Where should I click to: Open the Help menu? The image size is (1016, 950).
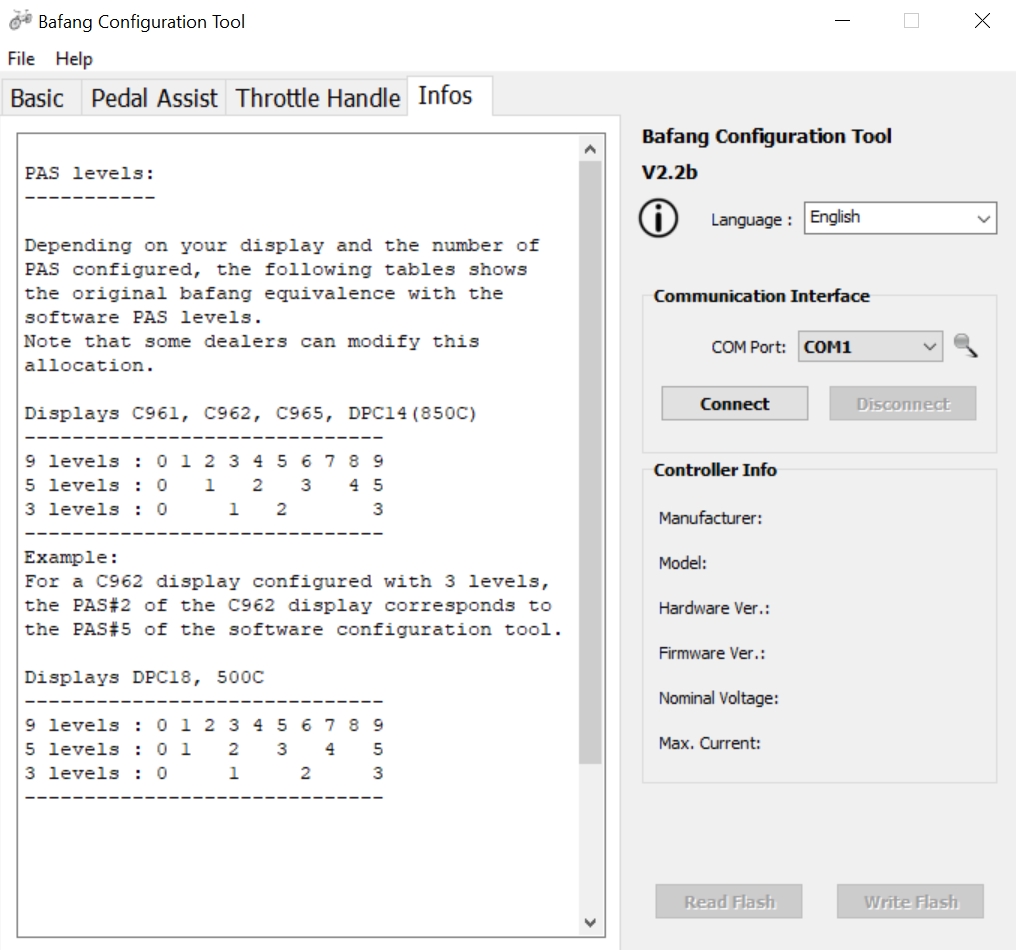74,59
